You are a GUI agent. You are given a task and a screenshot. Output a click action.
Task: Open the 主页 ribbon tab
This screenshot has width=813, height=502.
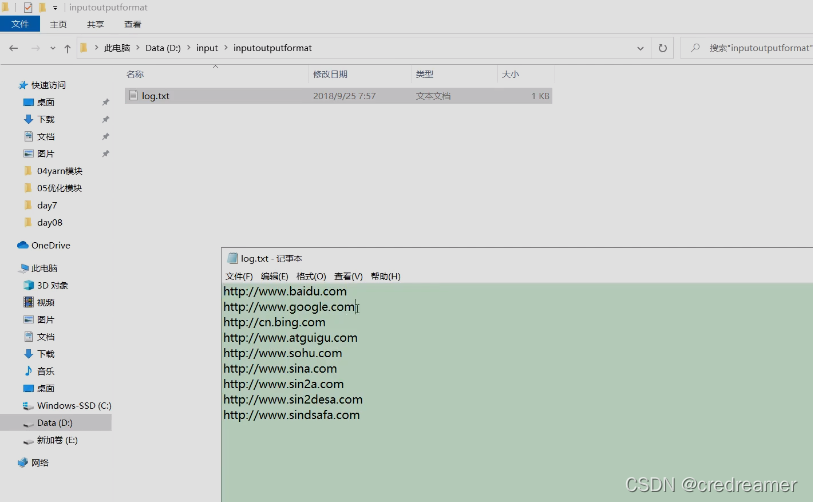pyautogui.click(x=58, y=24)
